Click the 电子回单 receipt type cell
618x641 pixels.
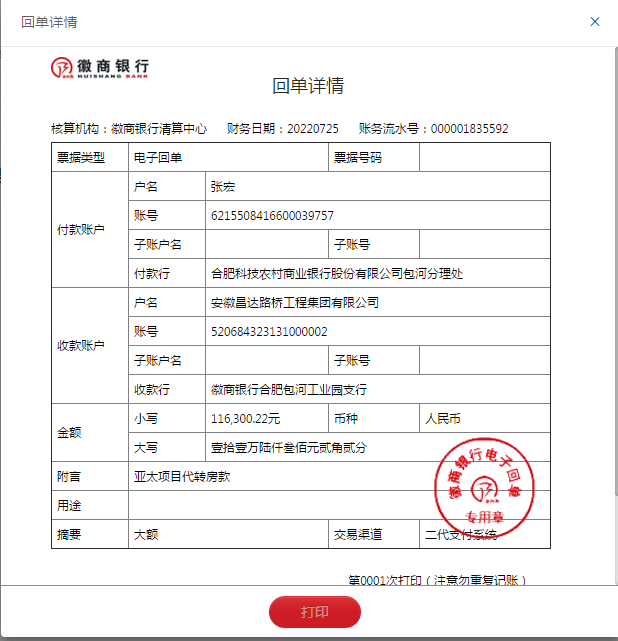(158, 158)
